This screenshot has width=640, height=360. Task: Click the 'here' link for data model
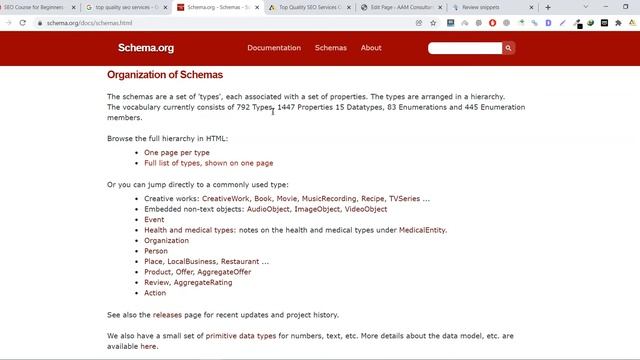tap(148, 346)
